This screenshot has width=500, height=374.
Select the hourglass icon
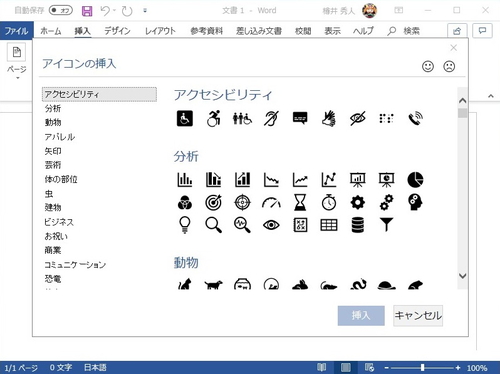point(300,202)
